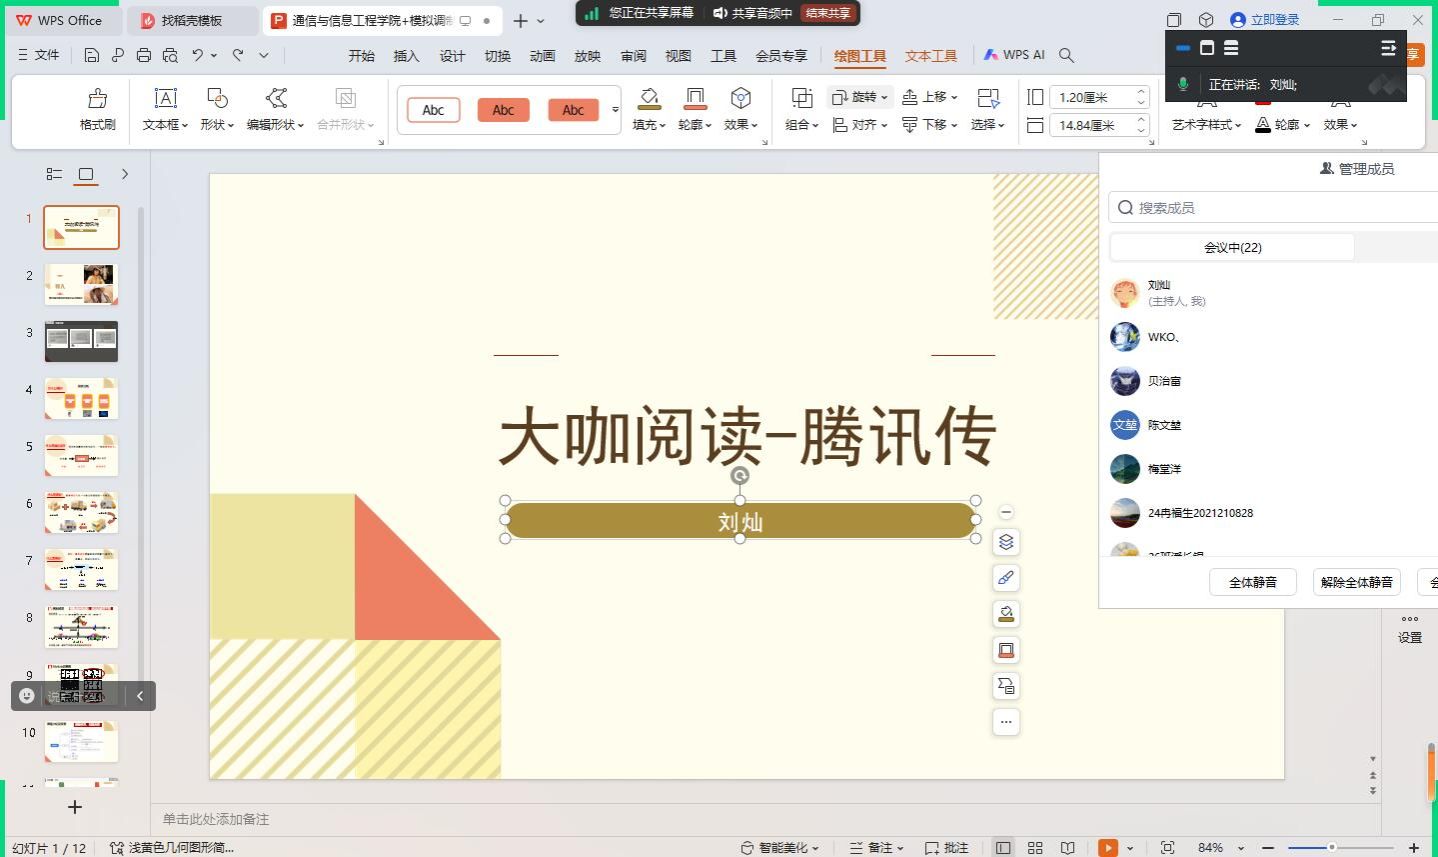Open the Insert (插入) tab
This screenshot has height=857, width=1438.
406,56
